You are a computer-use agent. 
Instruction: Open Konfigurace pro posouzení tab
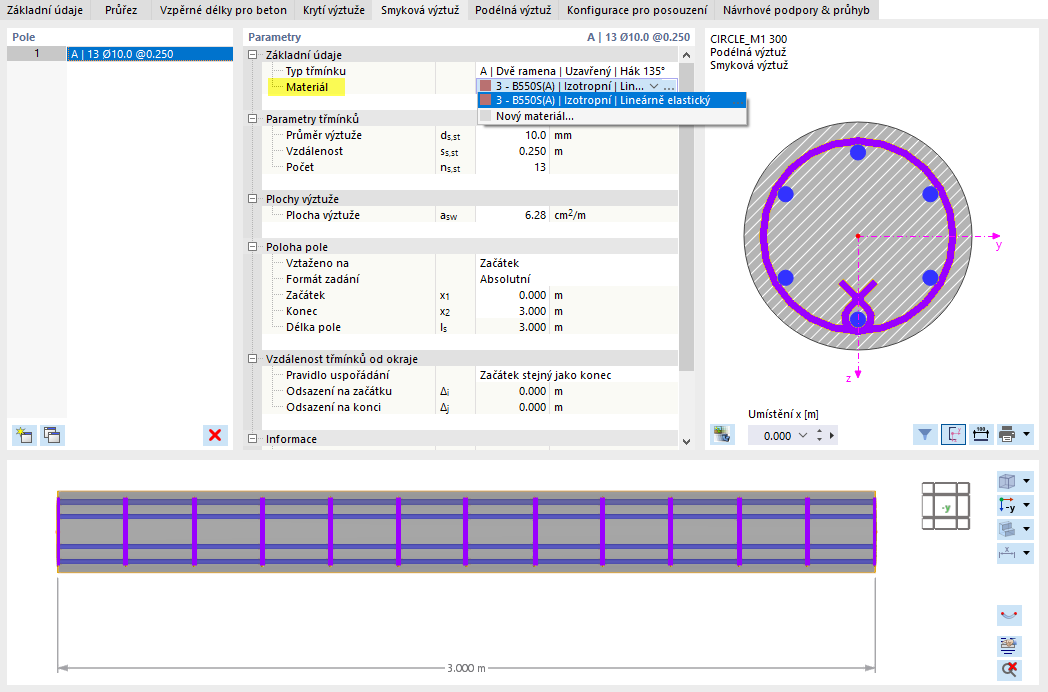[x=637, y=10]
